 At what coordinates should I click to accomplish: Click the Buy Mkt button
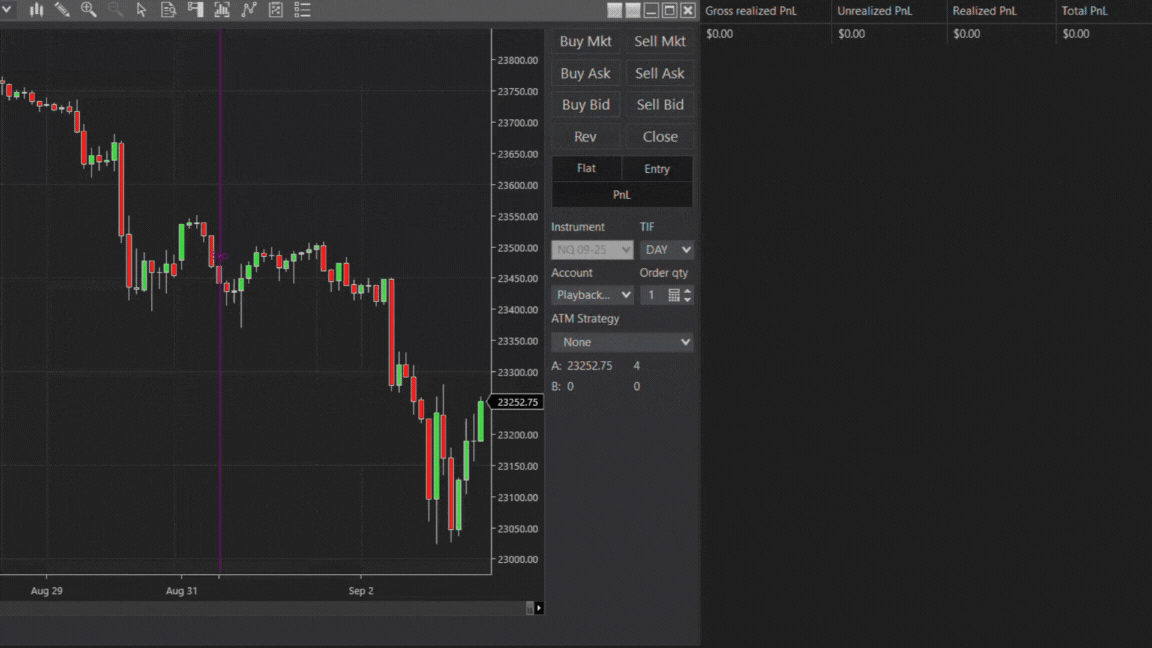[x=585, y=41]
